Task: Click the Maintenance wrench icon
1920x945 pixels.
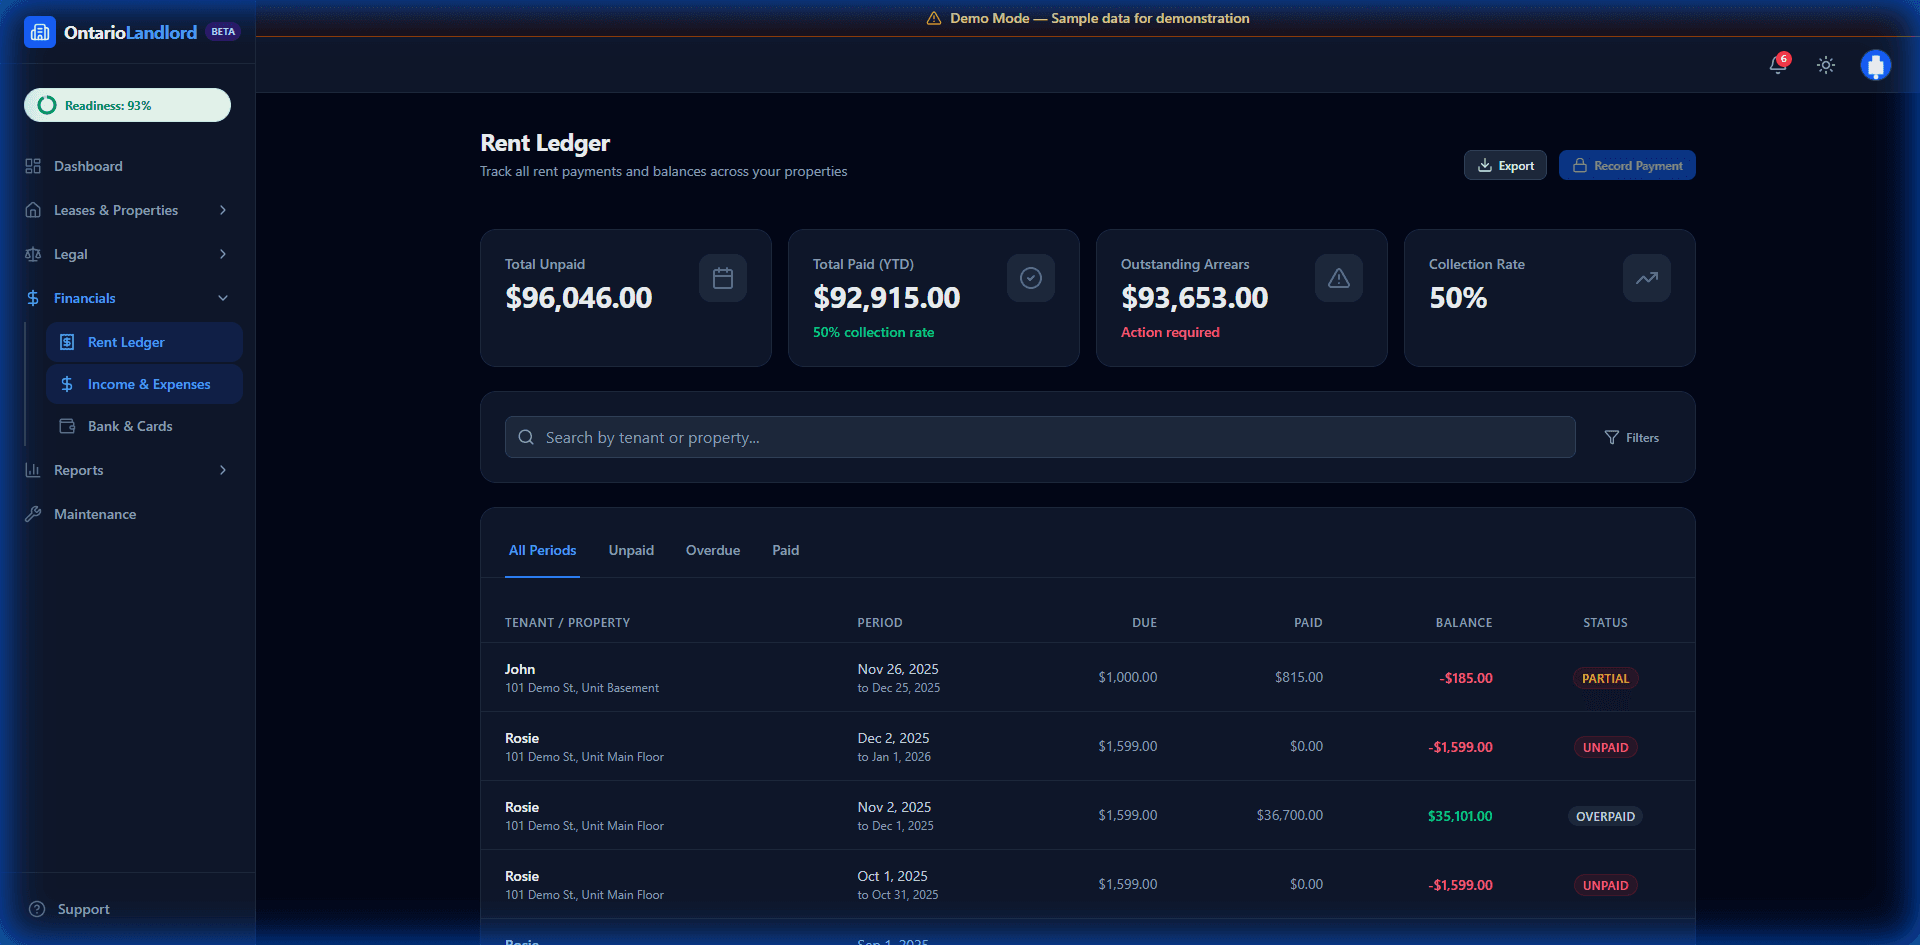Action: tap(33, 513)
